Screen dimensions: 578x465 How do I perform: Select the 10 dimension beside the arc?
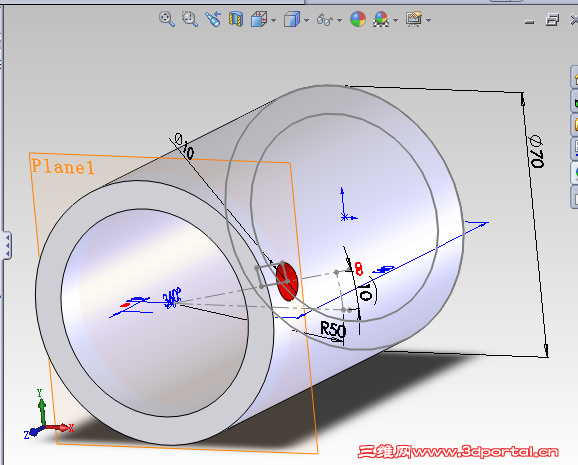[365, 292]
